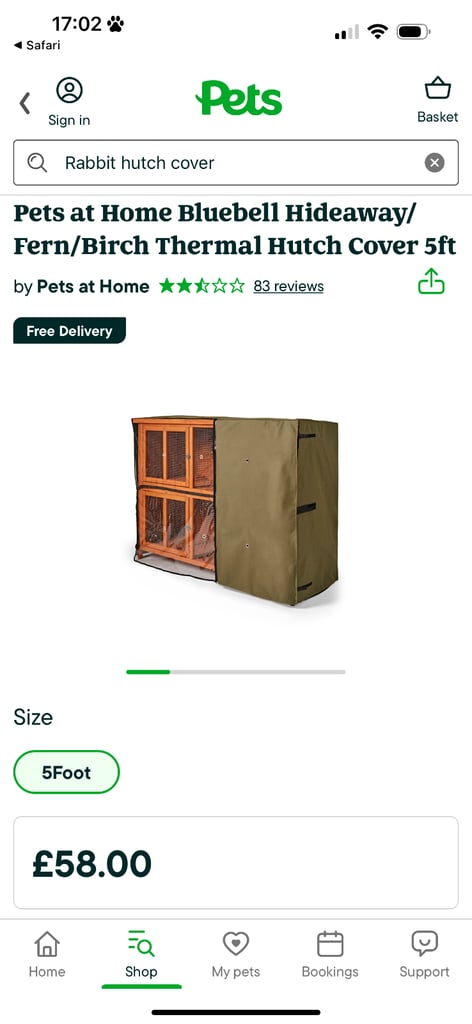Tap the hutch cover product image

[235, 509]
